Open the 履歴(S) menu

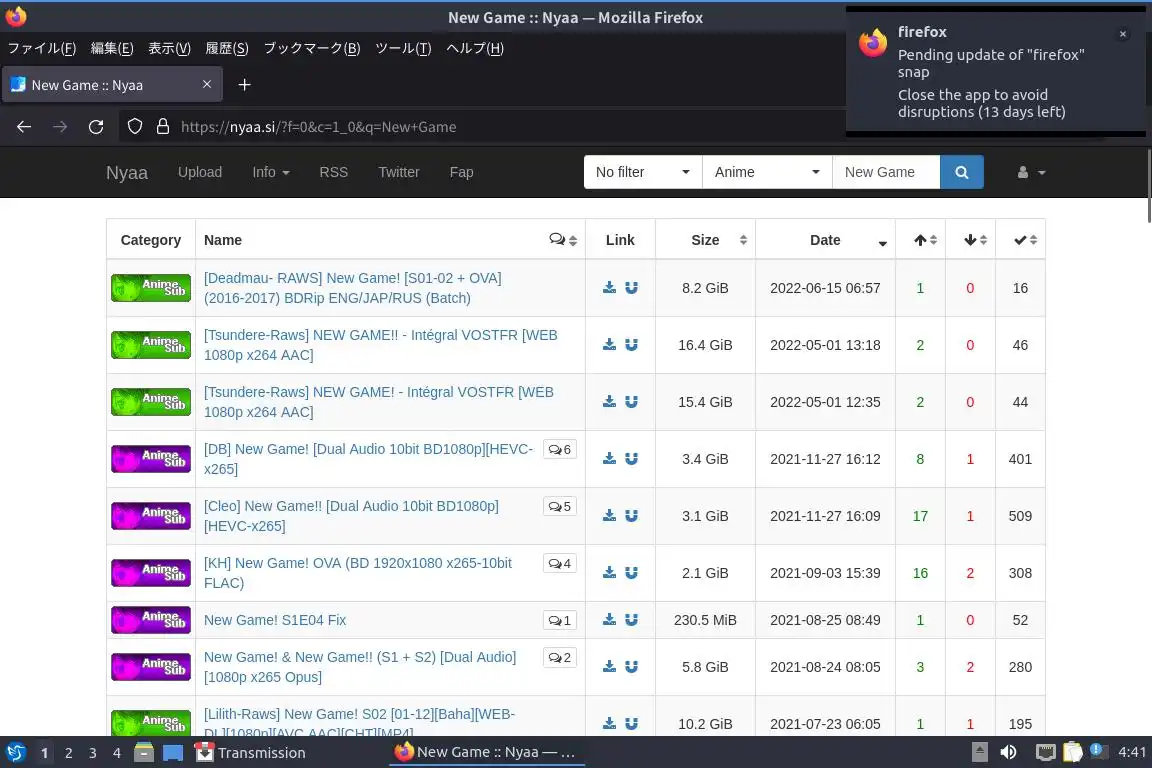point(226,49)
